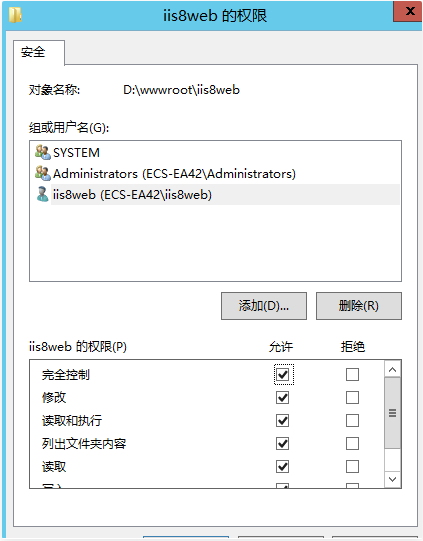Click the SYSTEM group icon
Viewport: 423px width, 541px height.
click(43, 152)
